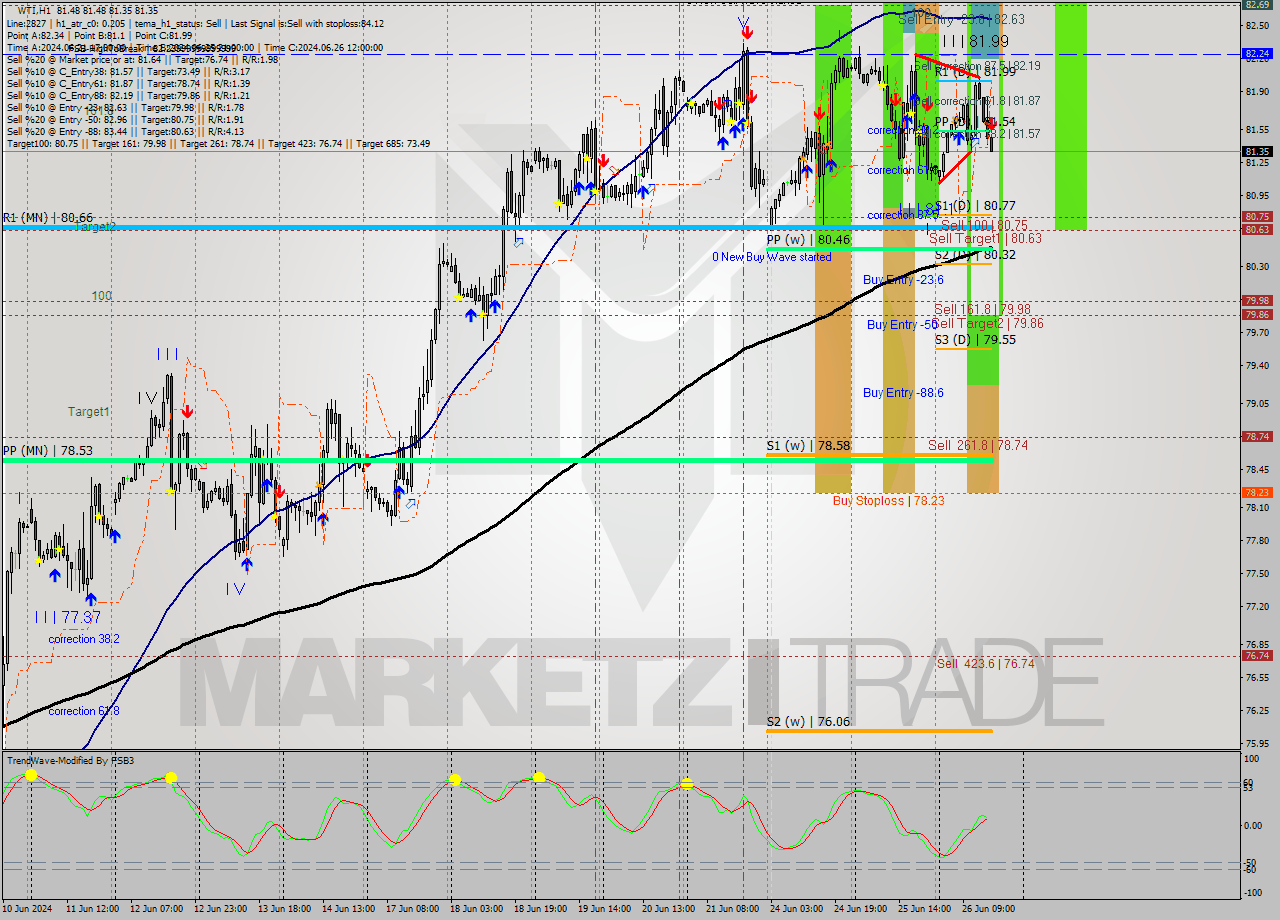Click the red 76.74 price tag

coord(1257,655)
